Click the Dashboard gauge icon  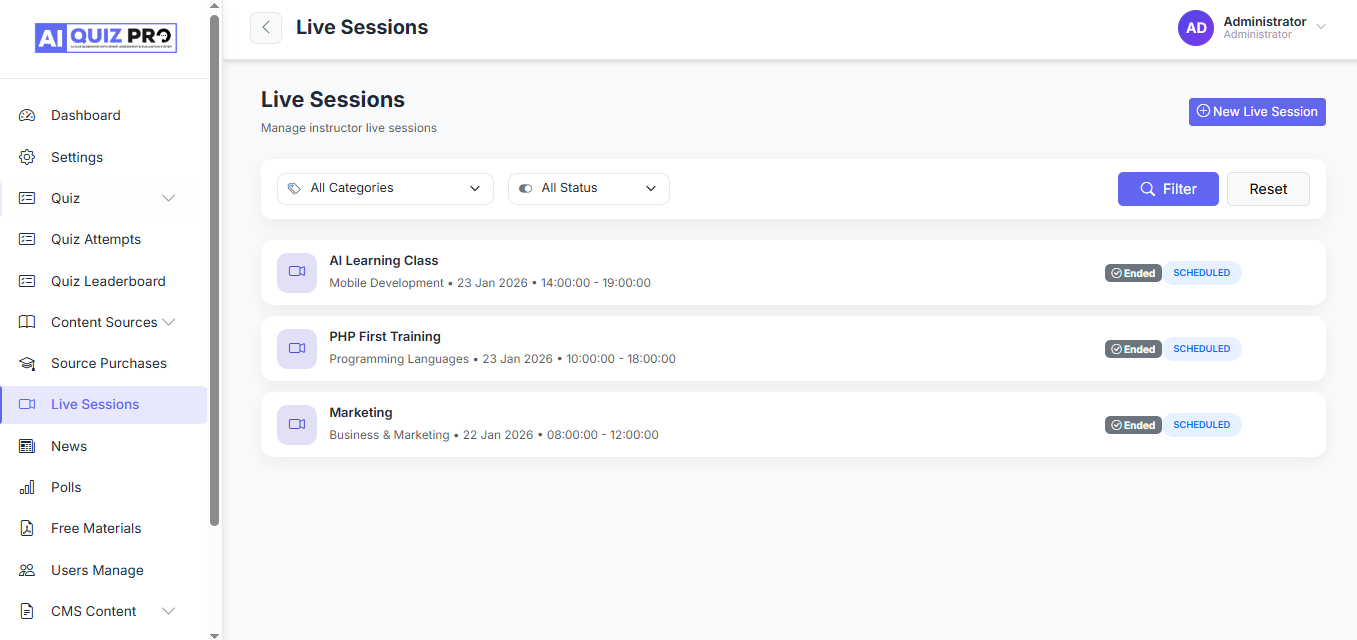tap(27, 116)
